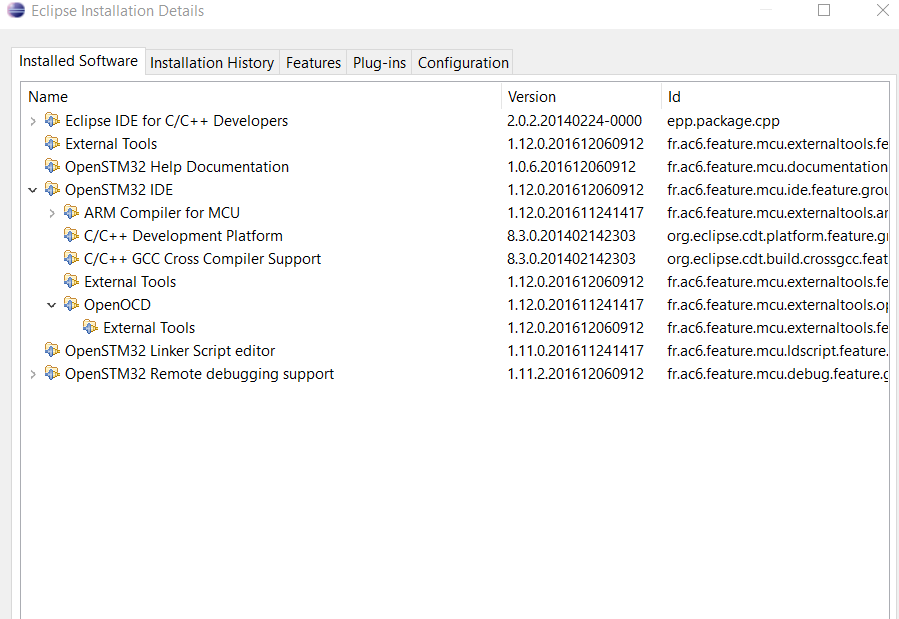Open the Configuration tab
The image size is (899, 619).
tap(463, 63)
